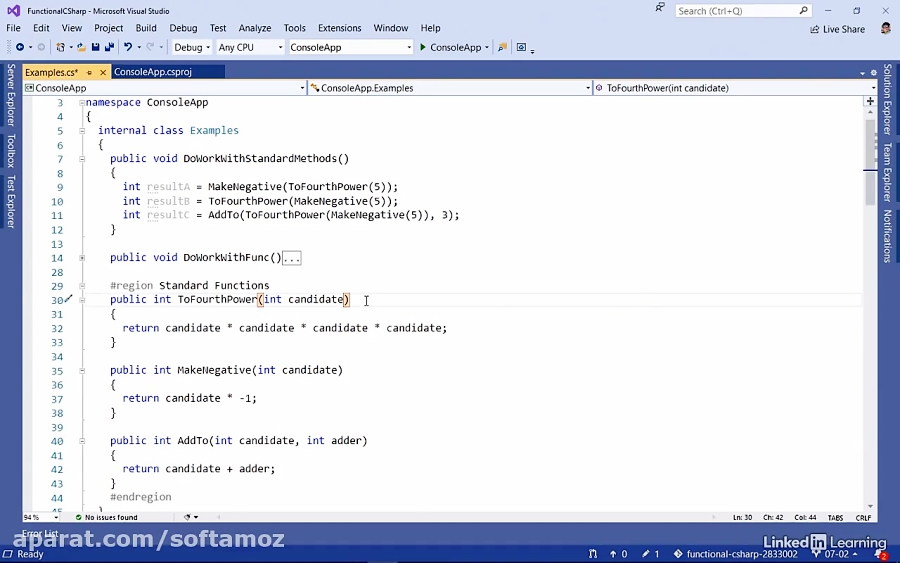900x563 pixels.
Task: Open the Debug configuration dropdown
Action: point(192,47)
